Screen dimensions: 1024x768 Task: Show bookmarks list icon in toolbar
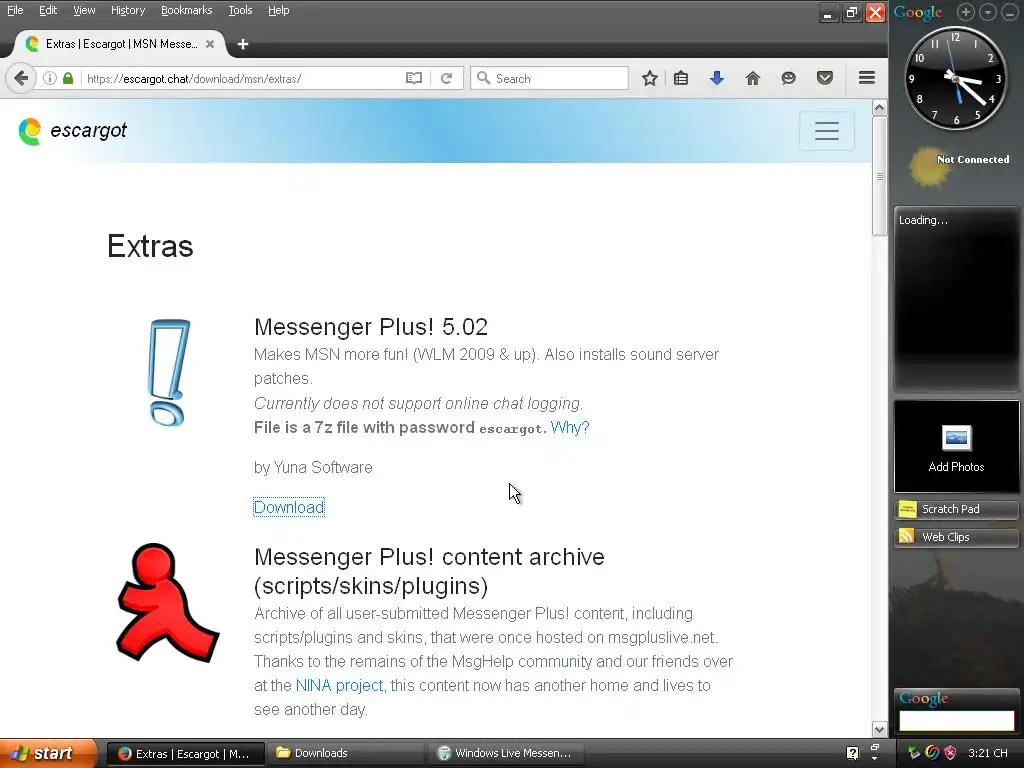681,78
